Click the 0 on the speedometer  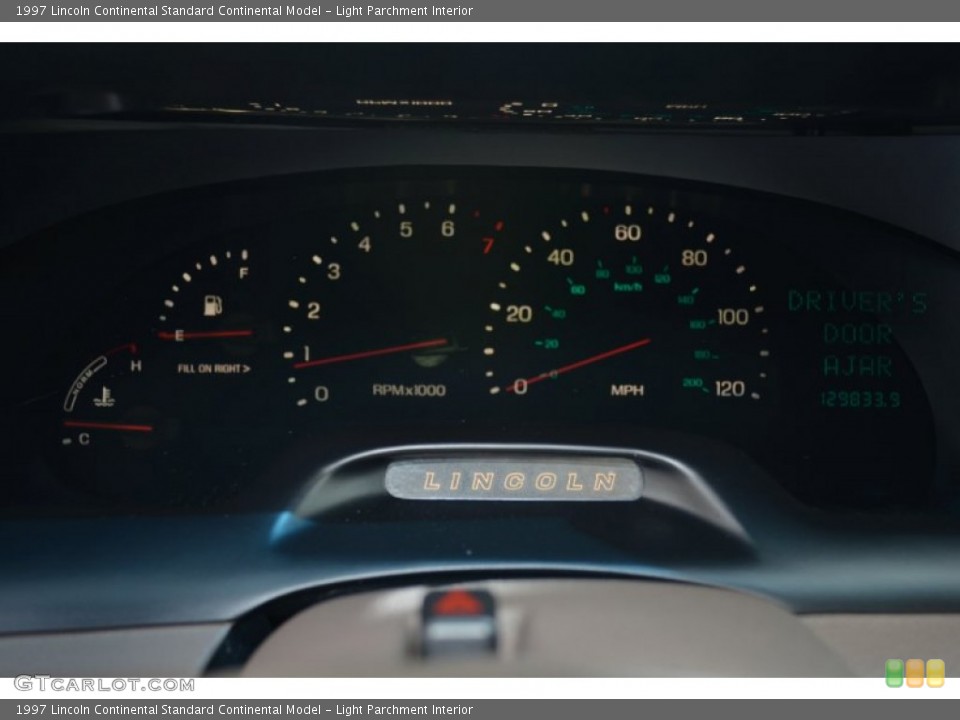(x=520, y=387)
